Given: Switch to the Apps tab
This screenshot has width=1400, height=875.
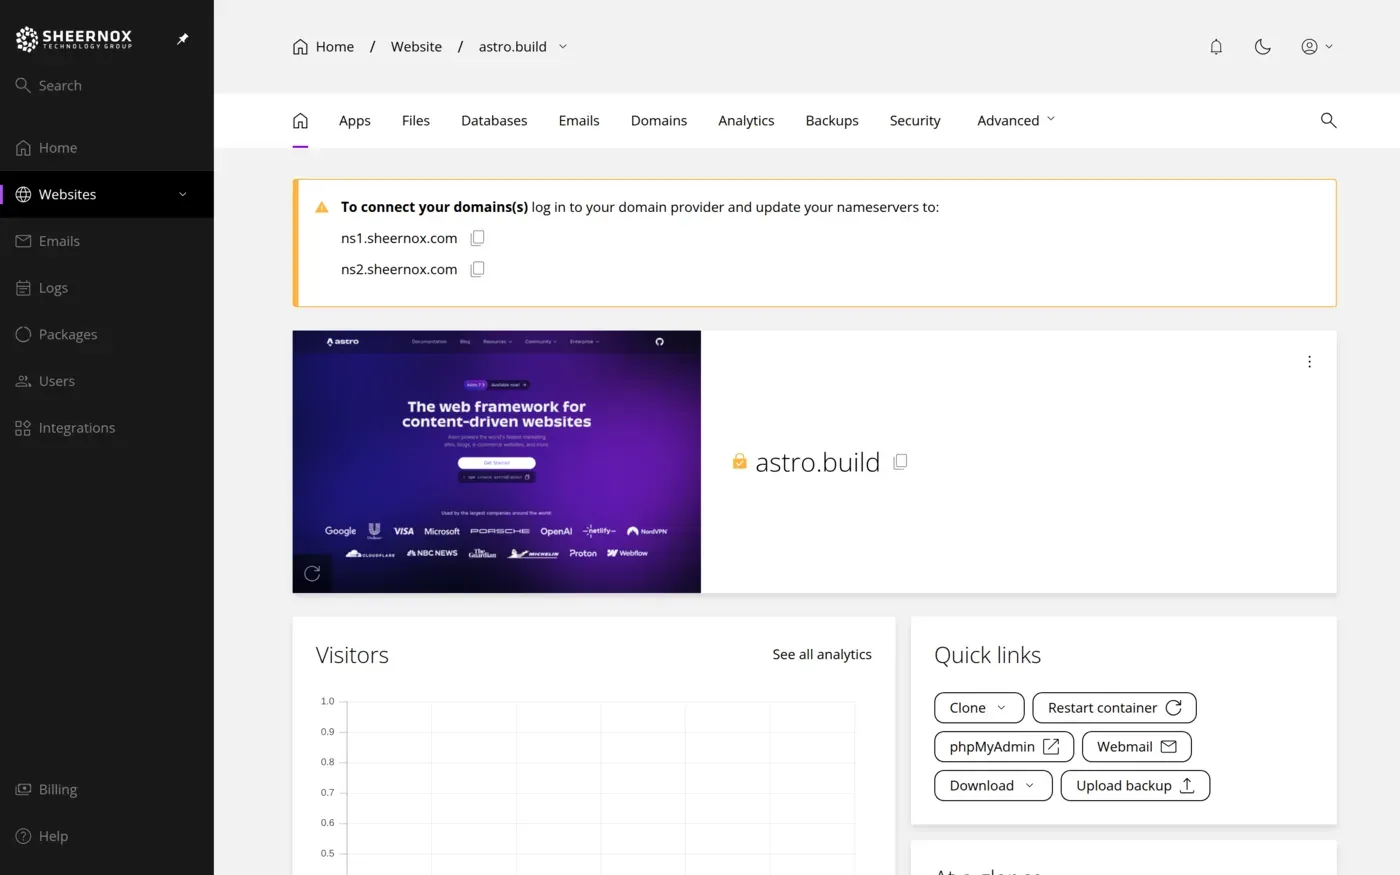Looking at the screenshot, I should point(355,121).
